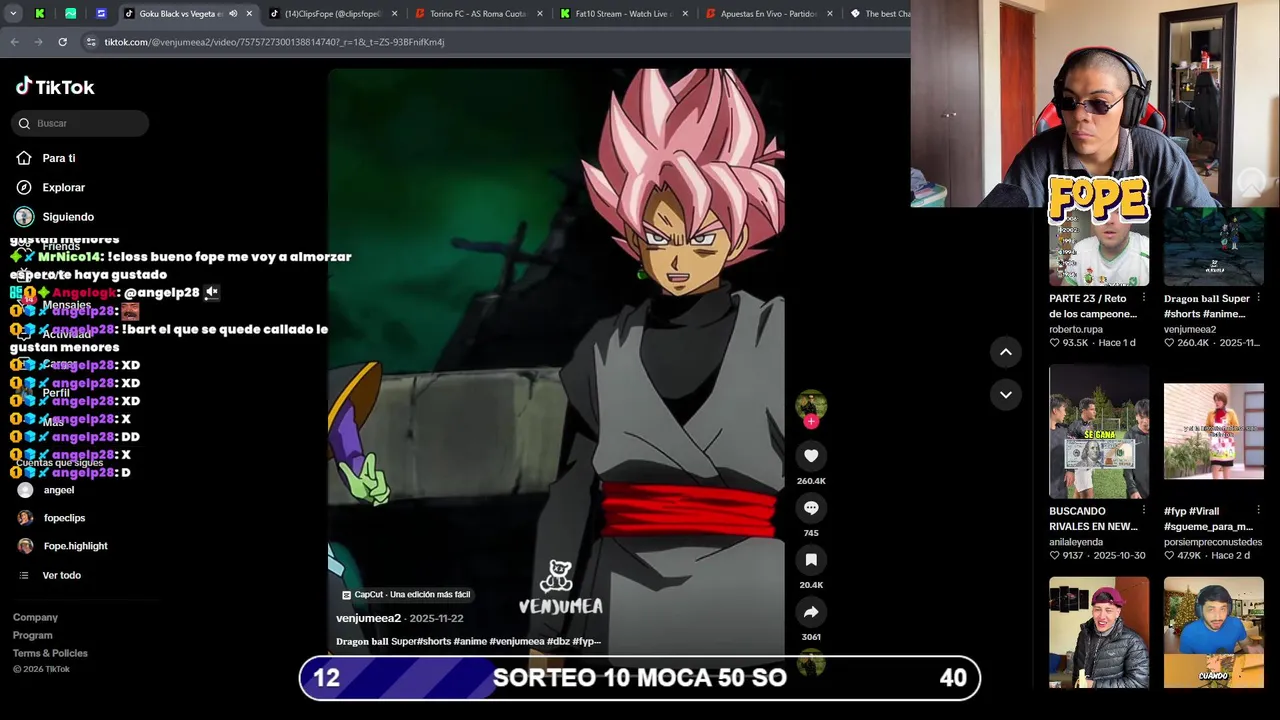This screenshot has height=720, width=1280.
Task: Expand the Dragon ball Super video caption
Action: point(468,641)
